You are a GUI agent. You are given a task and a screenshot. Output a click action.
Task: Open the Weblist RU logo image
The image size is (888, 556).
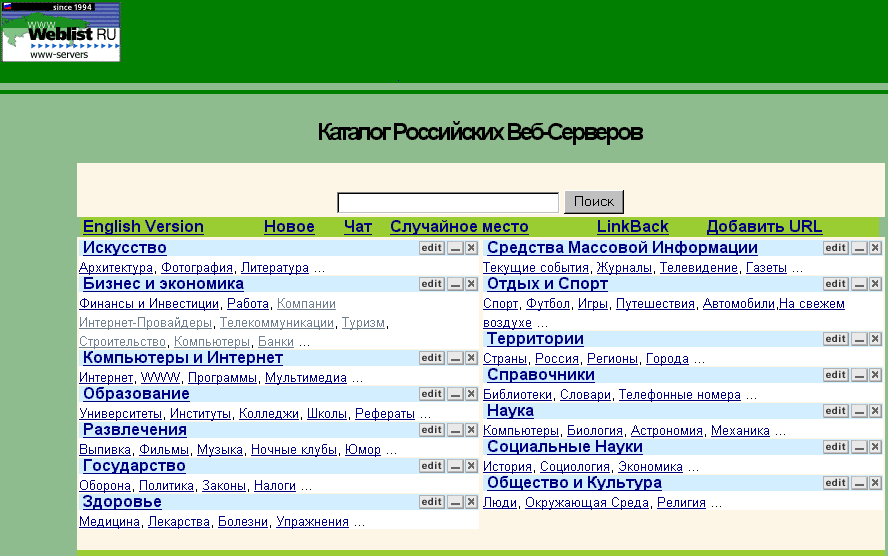(x=61, y=32)
